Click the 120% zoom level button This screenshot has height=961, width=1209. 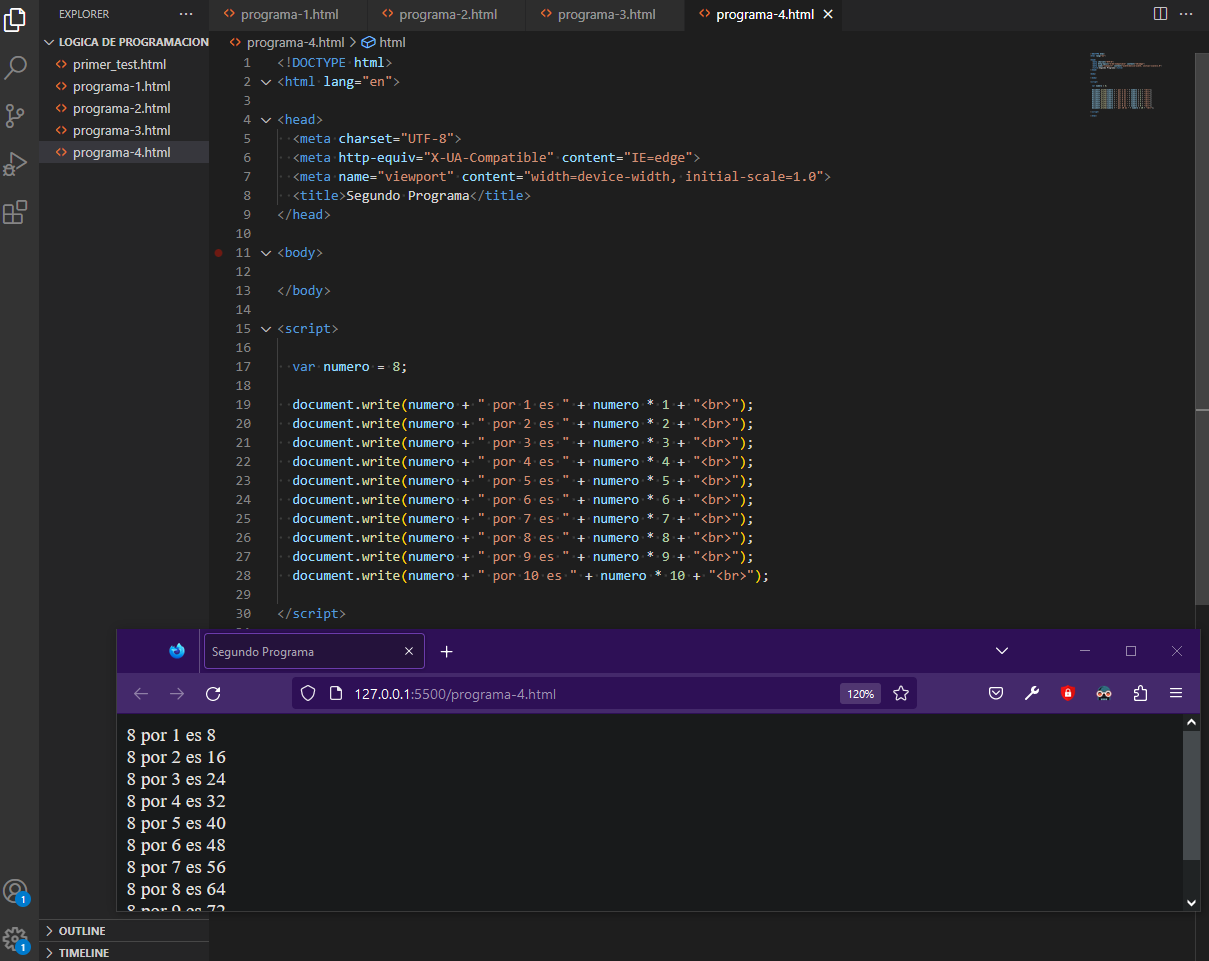(860, 694)
